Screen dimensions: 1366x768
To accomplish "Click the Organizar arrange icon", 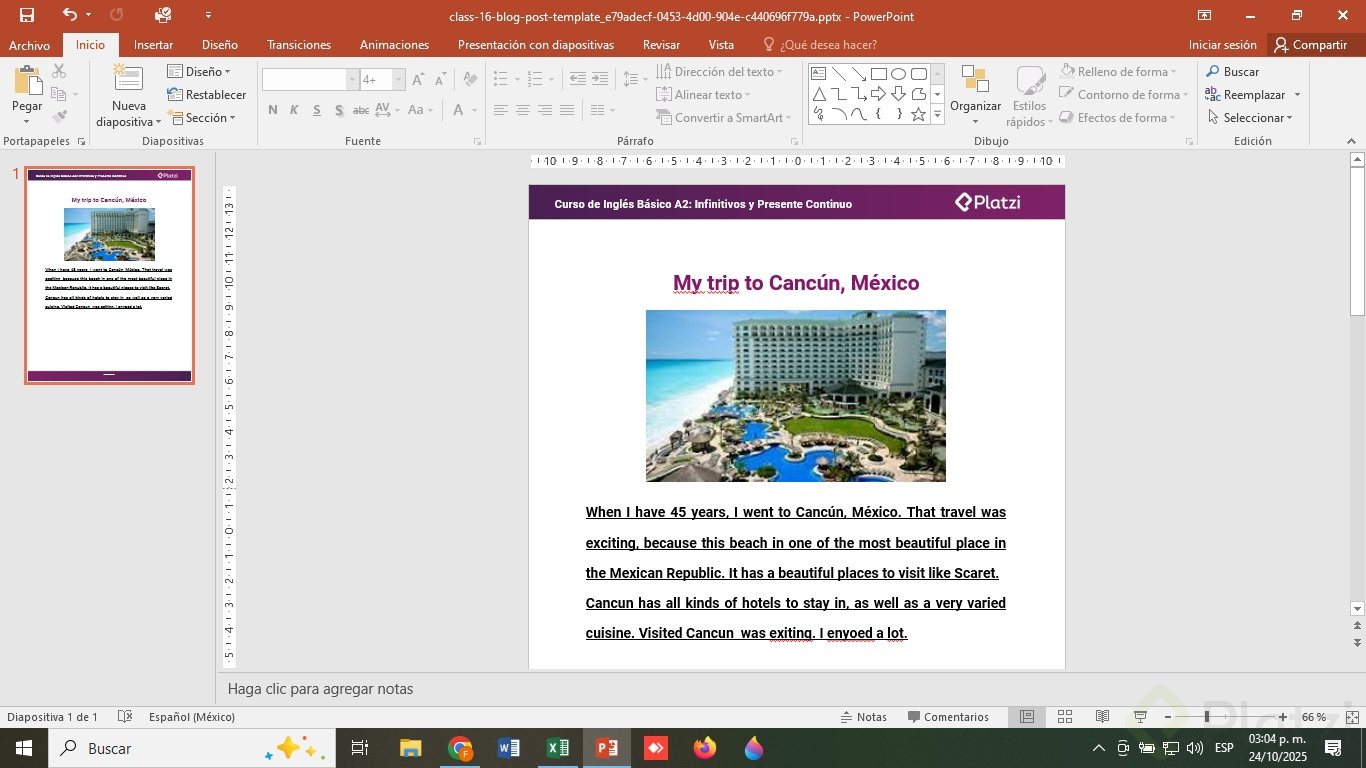I will [974, 80].
